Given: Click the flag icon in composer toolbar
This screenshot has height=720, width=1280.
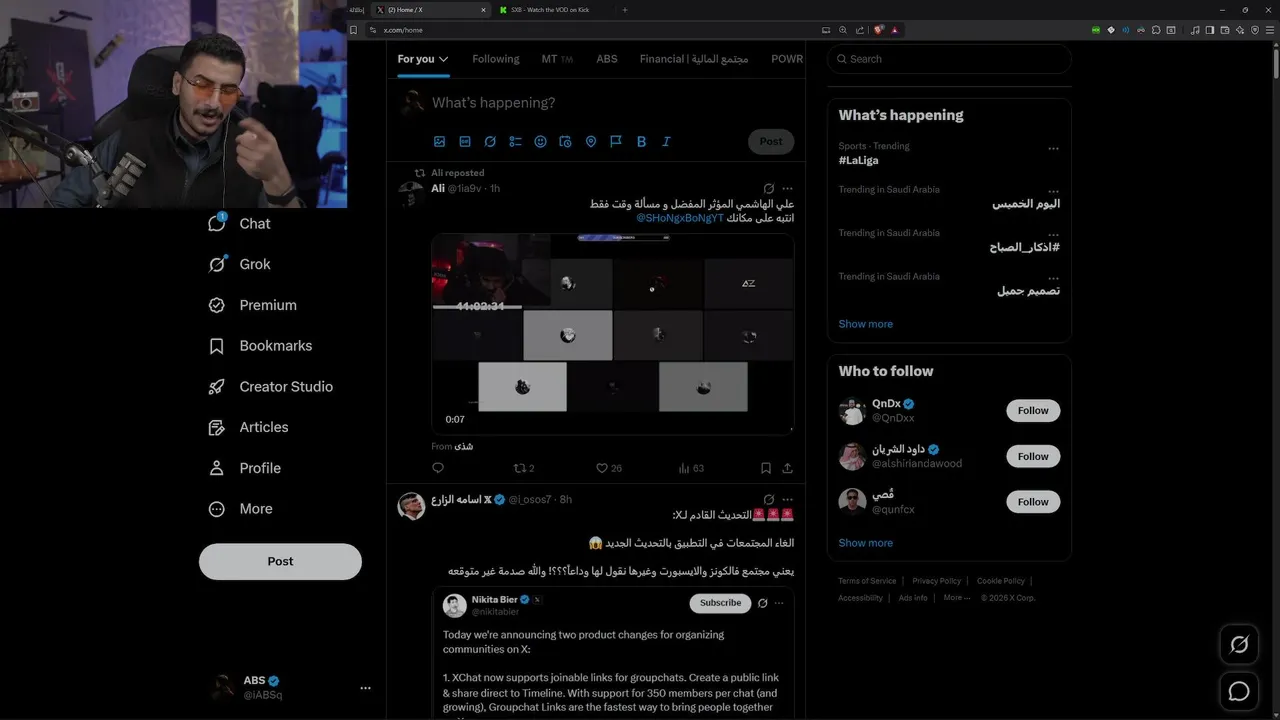Looking at the screenshot, I should point(616,142).
